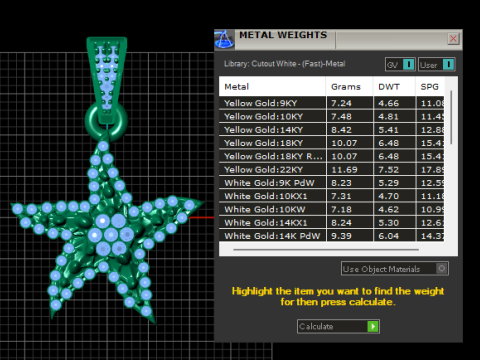
Task: Click the 7.24 grams value
Action: point(341,103)
